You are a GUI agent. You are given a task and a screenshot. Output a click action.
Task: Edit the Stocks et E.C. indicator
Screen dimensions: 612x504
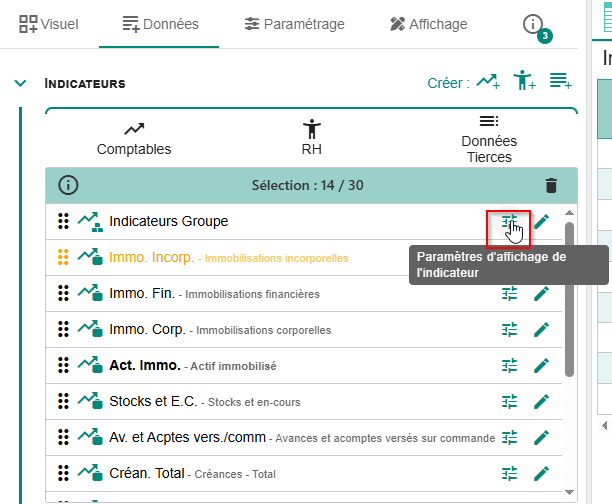click(541, 401)
